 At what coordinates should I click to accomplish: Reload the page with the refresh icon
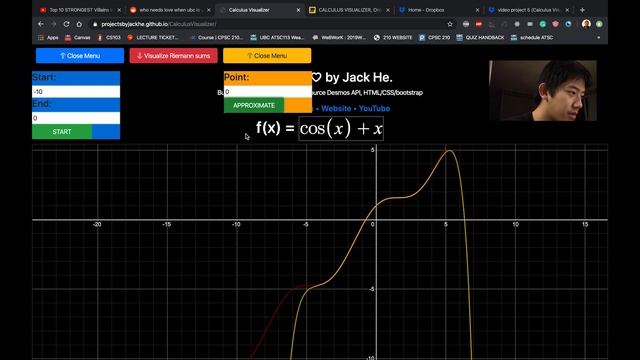66,24
